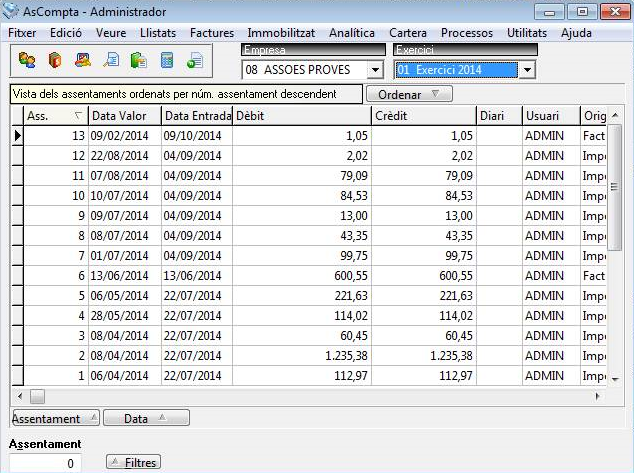Click Data Valor 01/07/2014
Viewport: 634px width, 473px height.
[x=119, y=256]
